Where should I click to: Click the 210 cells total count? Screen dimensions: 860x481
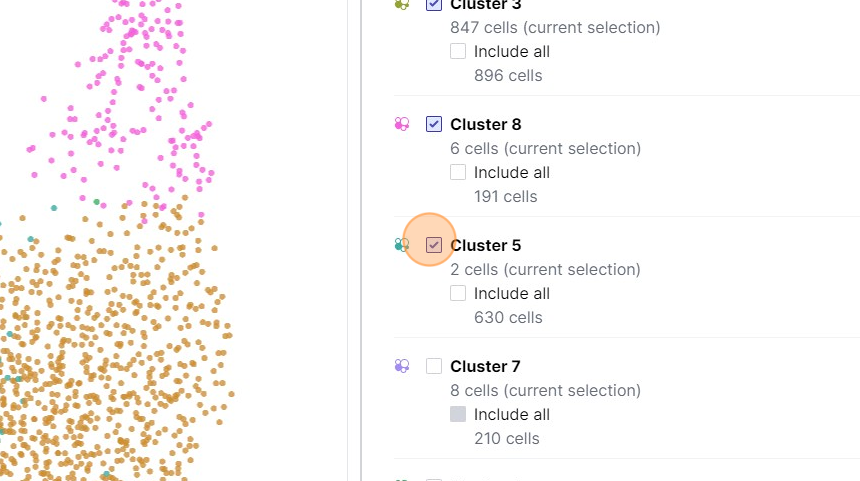click(x=507, y=438)
